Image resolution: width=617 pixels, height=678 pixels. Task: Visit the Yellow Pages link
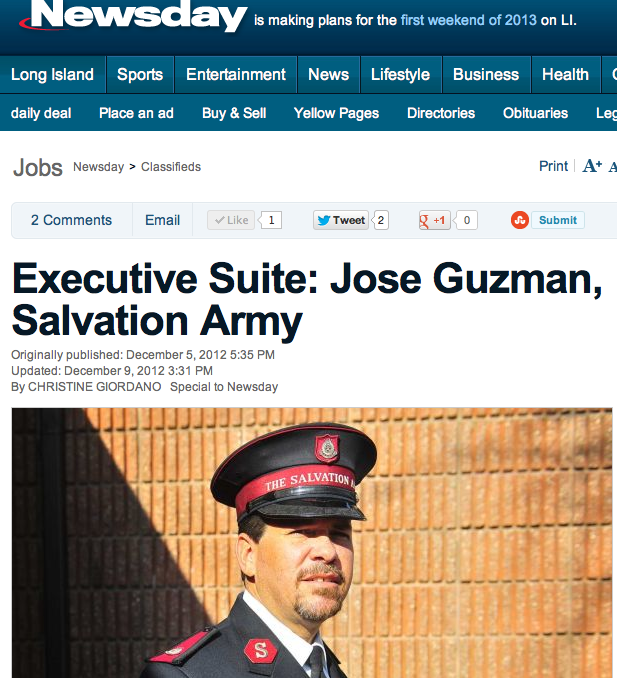point(336,113)
